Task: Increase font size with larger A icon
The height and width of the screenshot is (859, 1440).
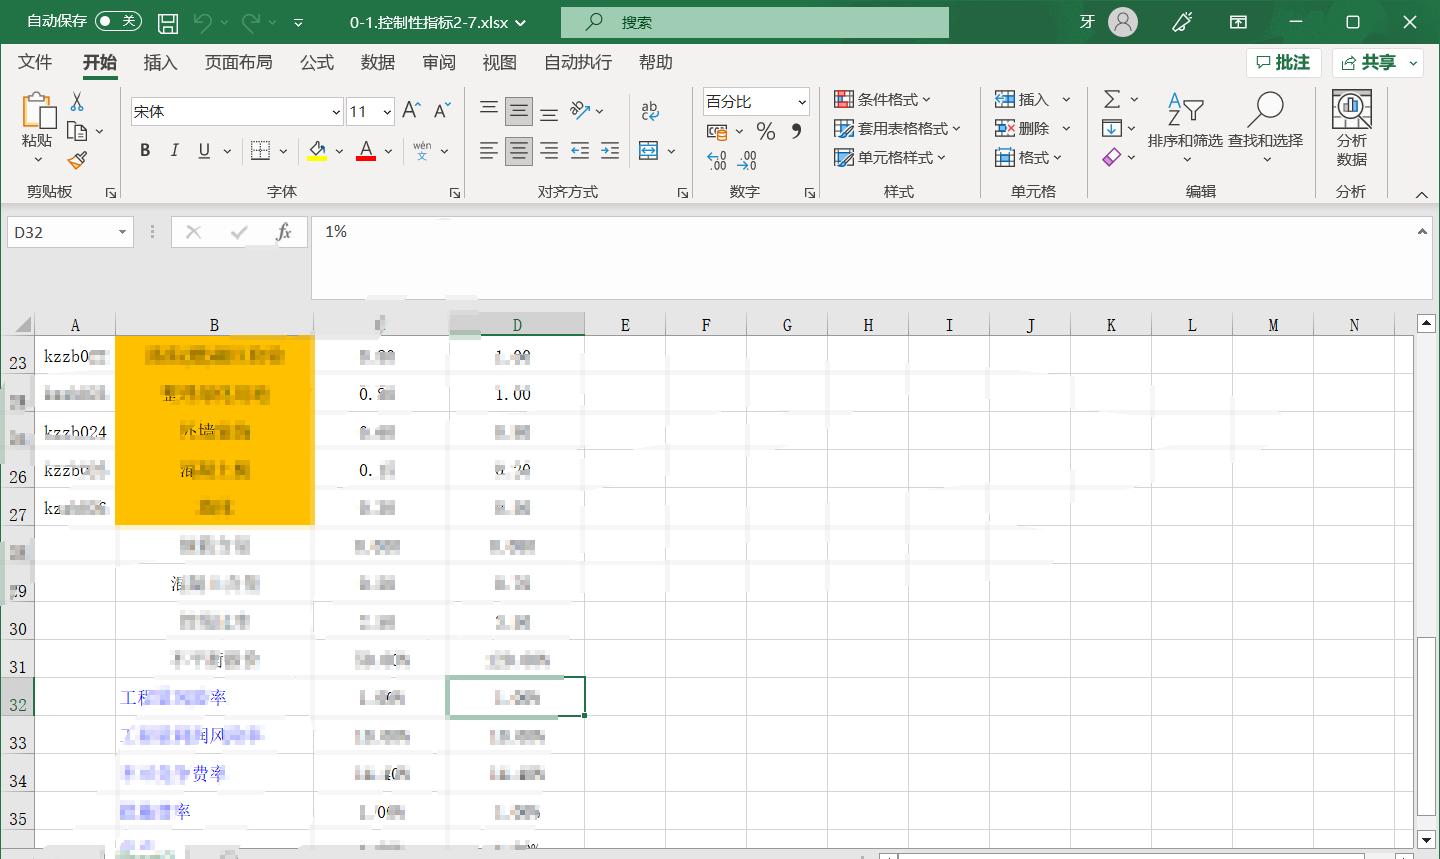Action: coord(411,111)
